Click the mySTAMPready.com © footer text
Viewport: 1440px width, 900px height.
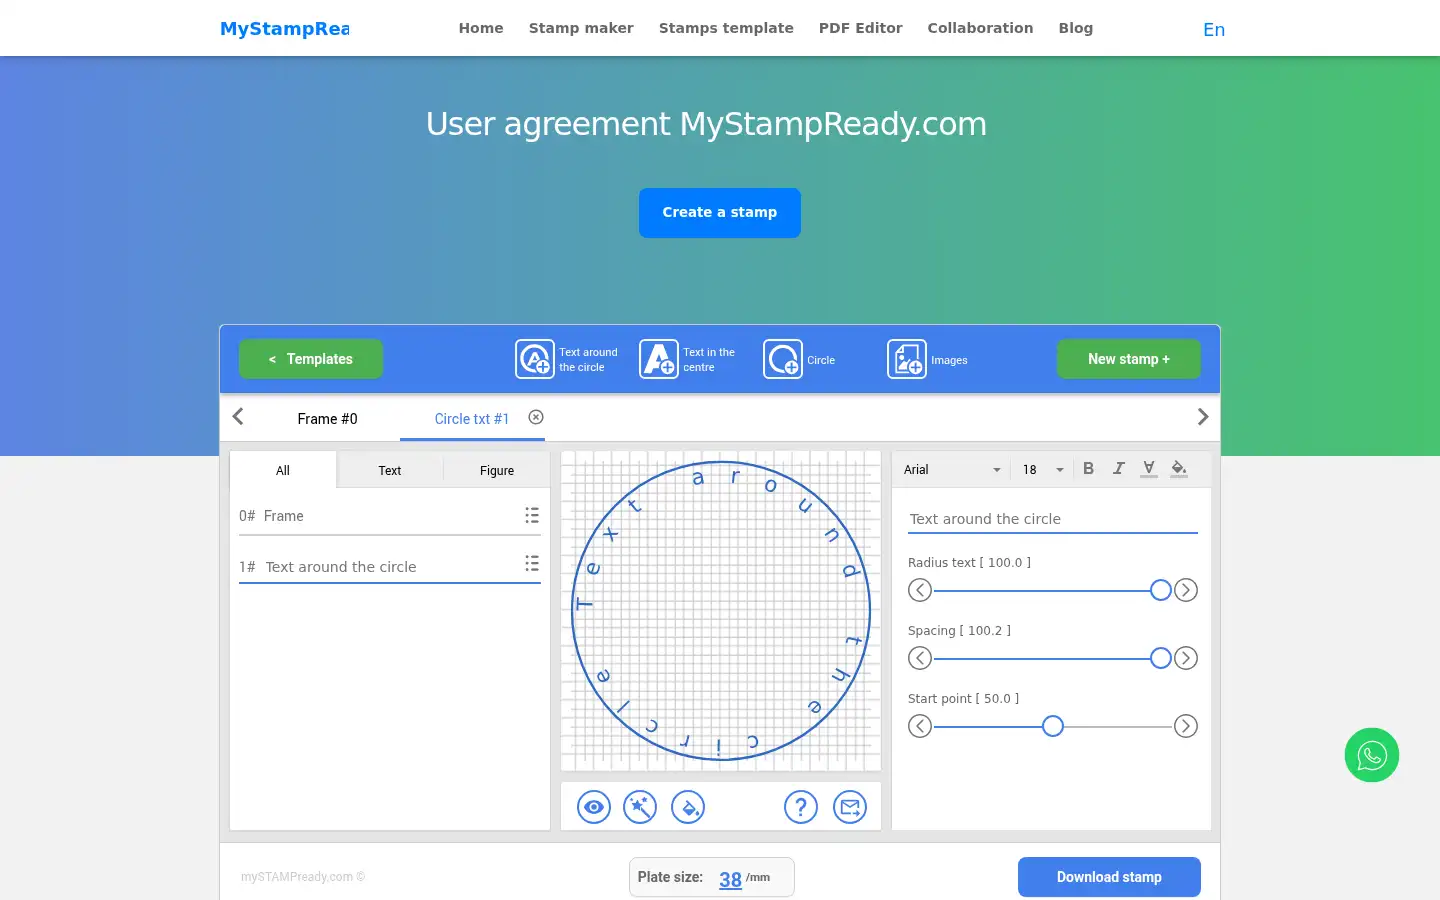(x=303, y=877)
